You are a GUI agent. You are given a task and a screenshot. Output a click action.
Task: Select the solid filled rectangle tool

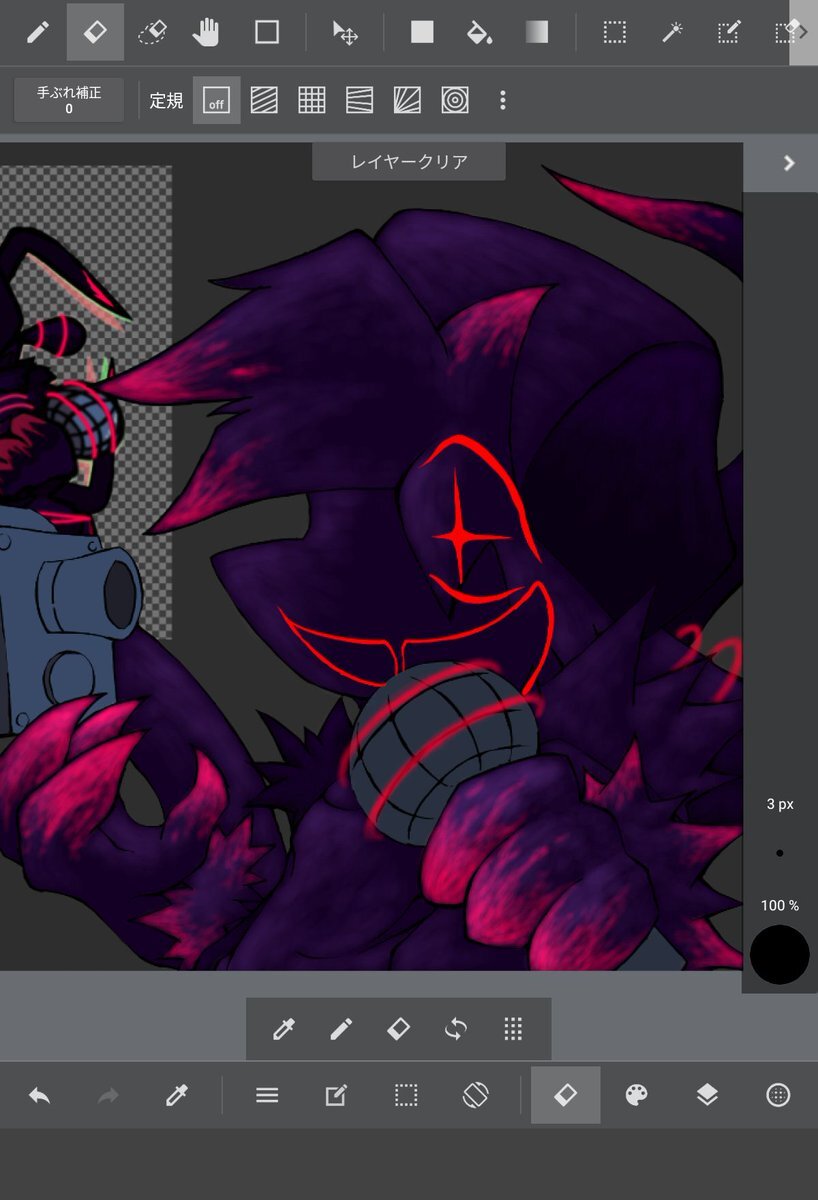pyautogui.click(x=422, y=32)
